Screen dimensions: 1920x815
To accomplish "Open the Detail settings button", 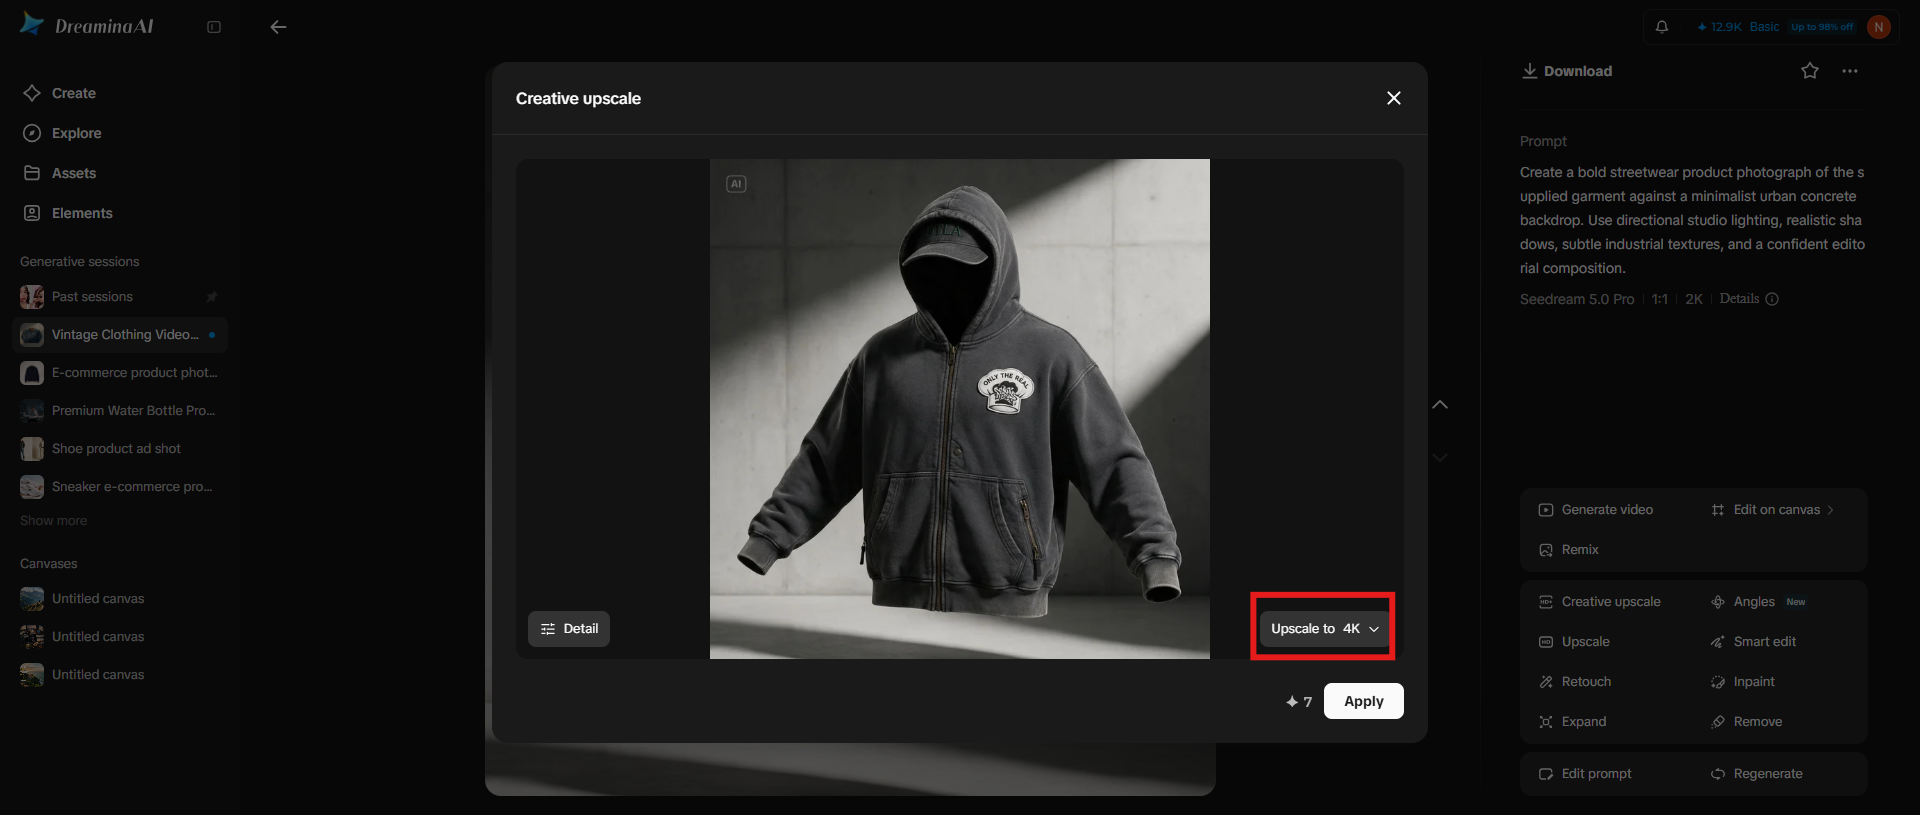I will [569, 629].
